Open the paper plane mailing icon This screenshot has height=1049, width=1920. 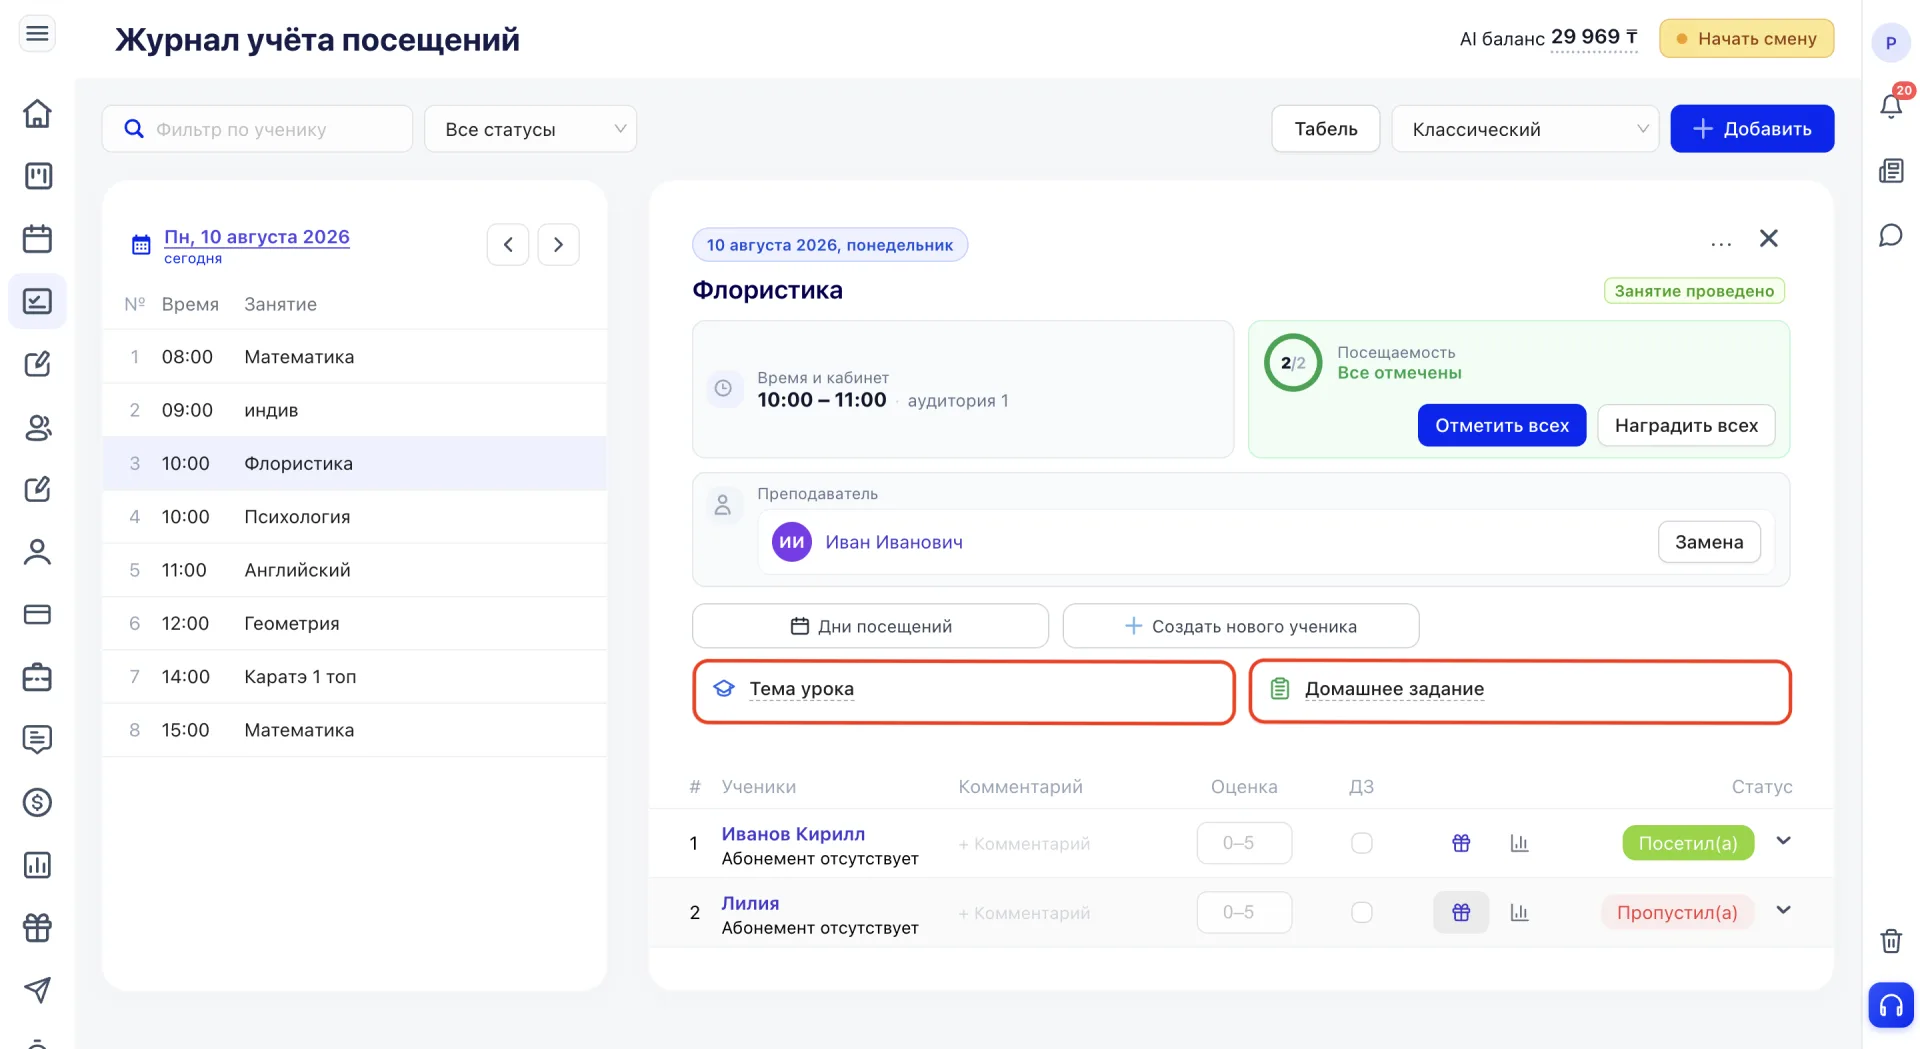(37, 990)
